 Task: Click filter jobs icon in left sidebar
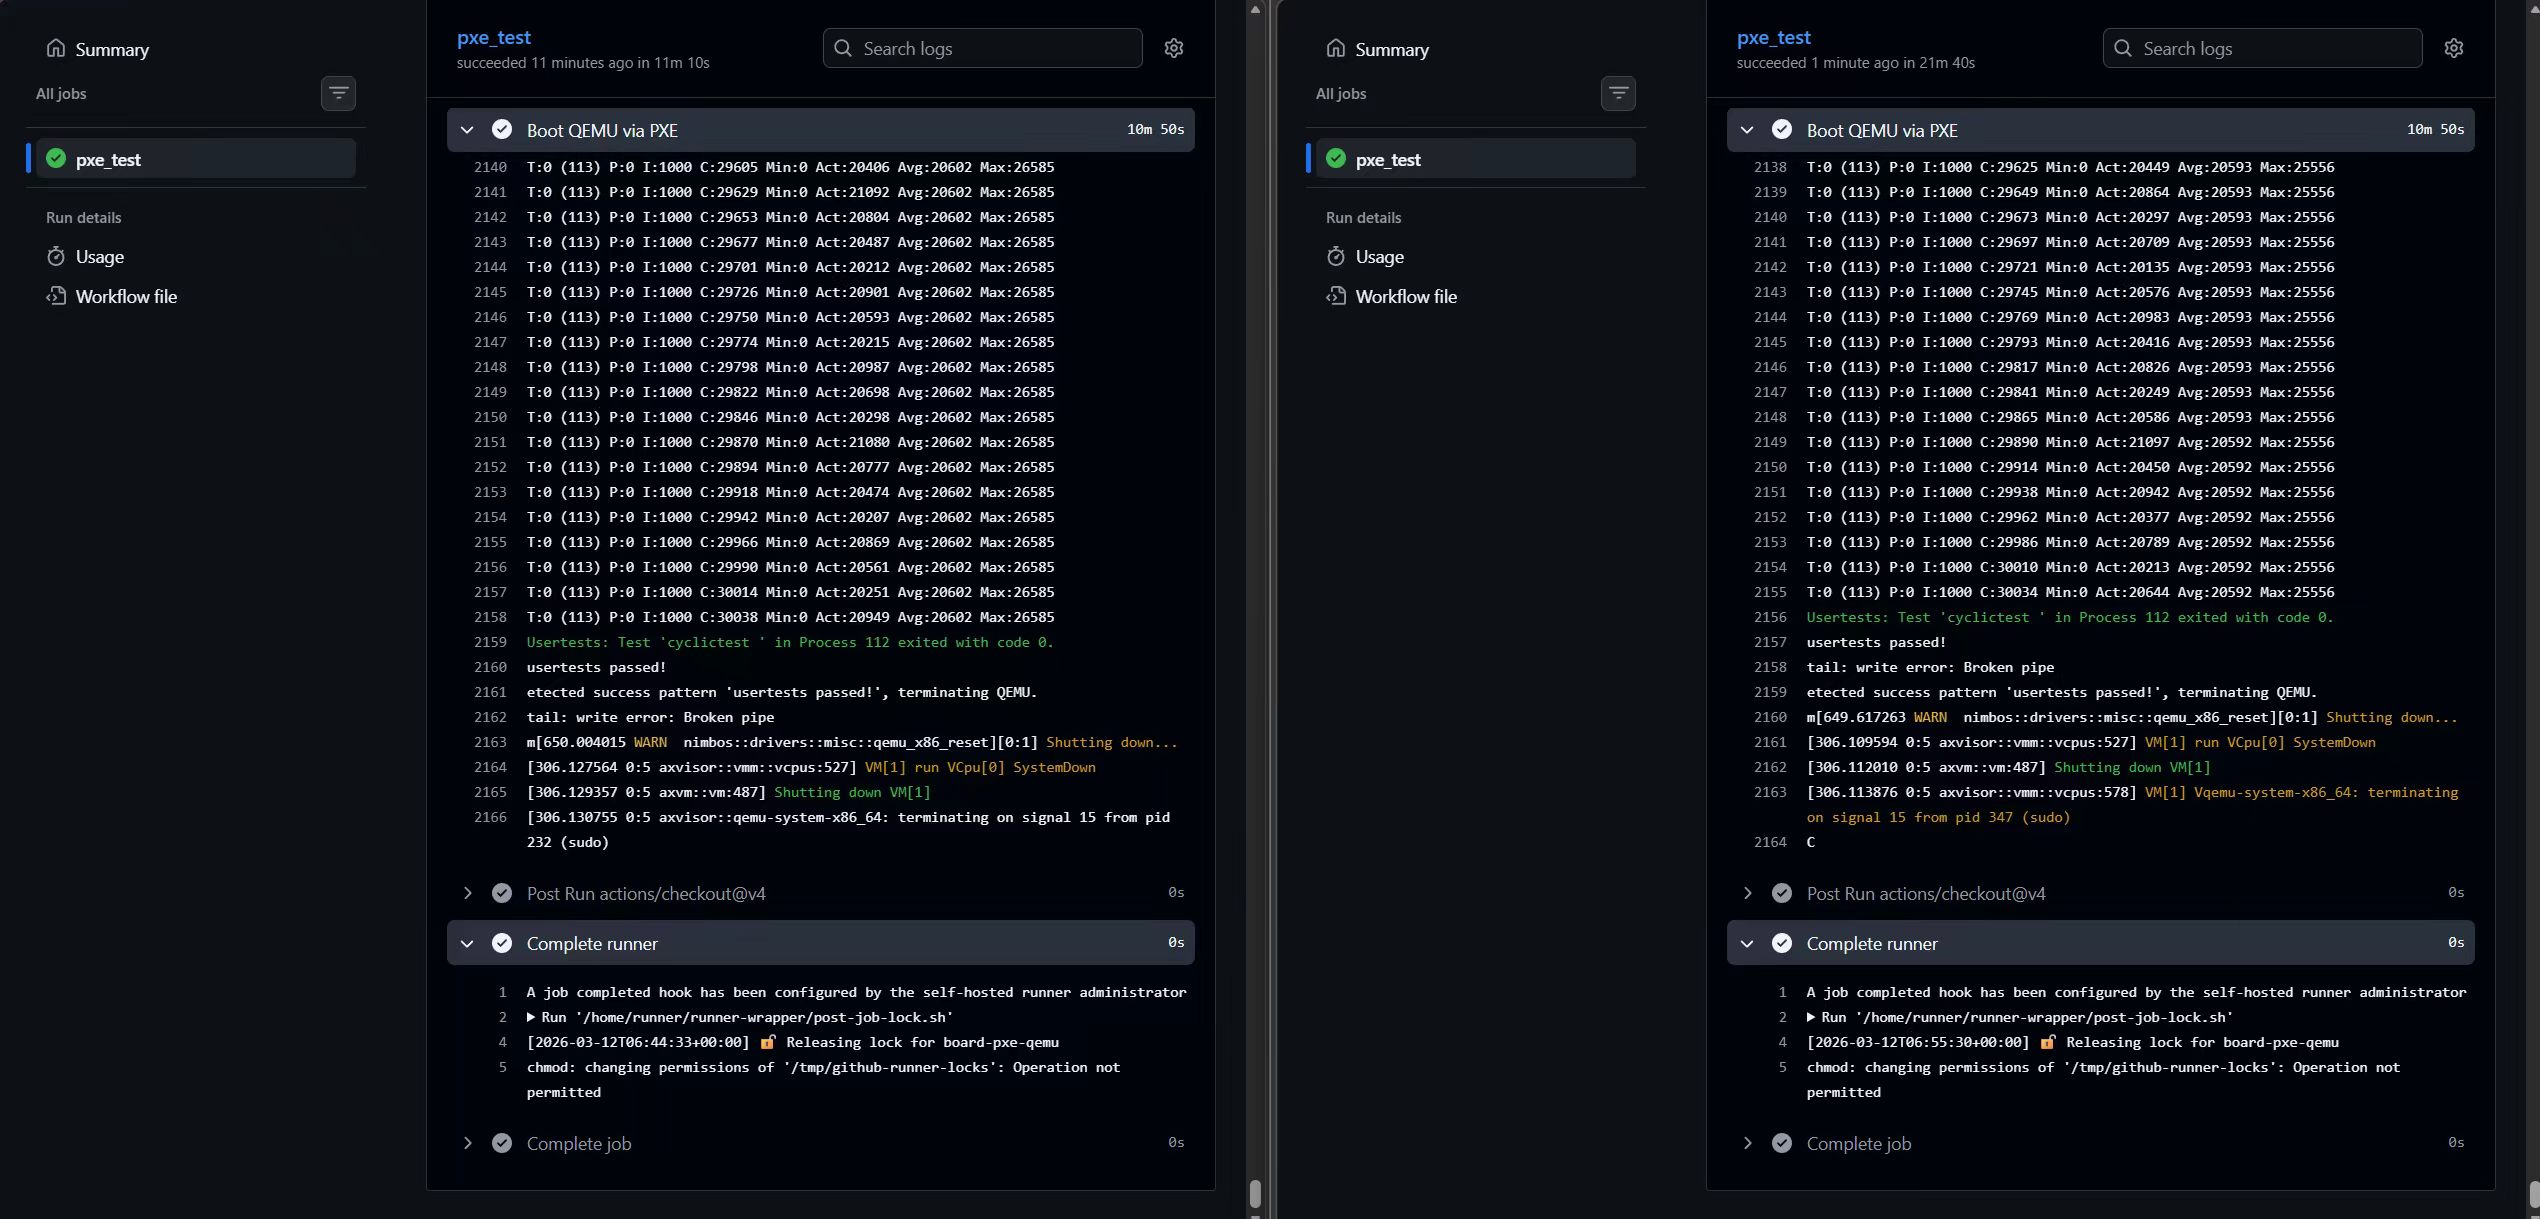pyautogui.click(x=338, y=93)
